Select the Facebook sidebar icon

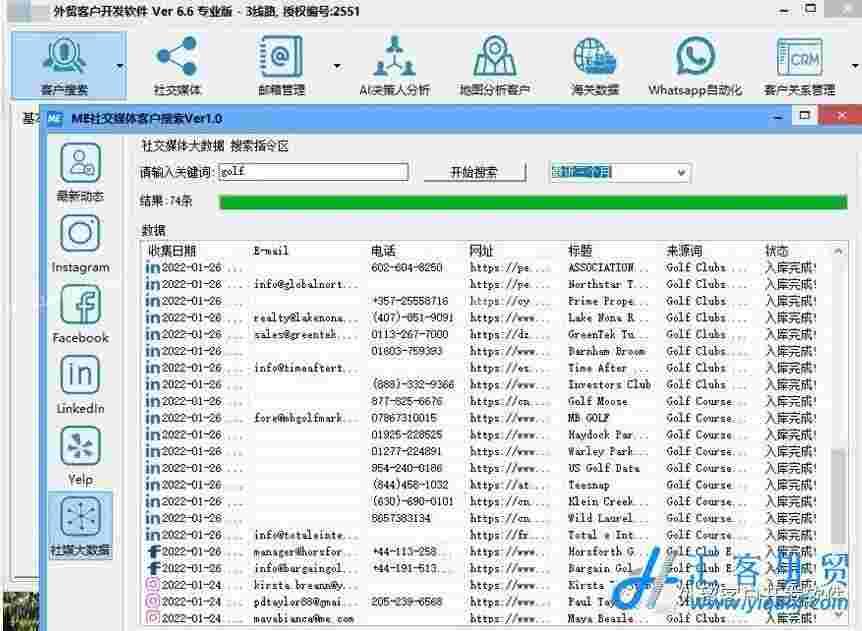pos(80,314)
